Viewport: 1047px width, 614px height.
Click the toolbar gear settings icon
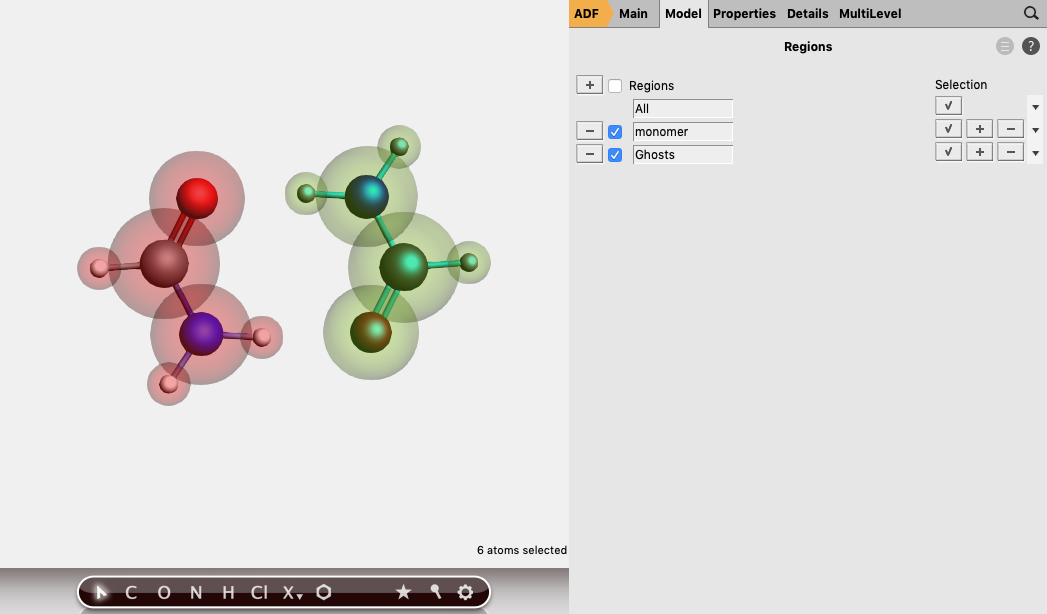(465, 592)
